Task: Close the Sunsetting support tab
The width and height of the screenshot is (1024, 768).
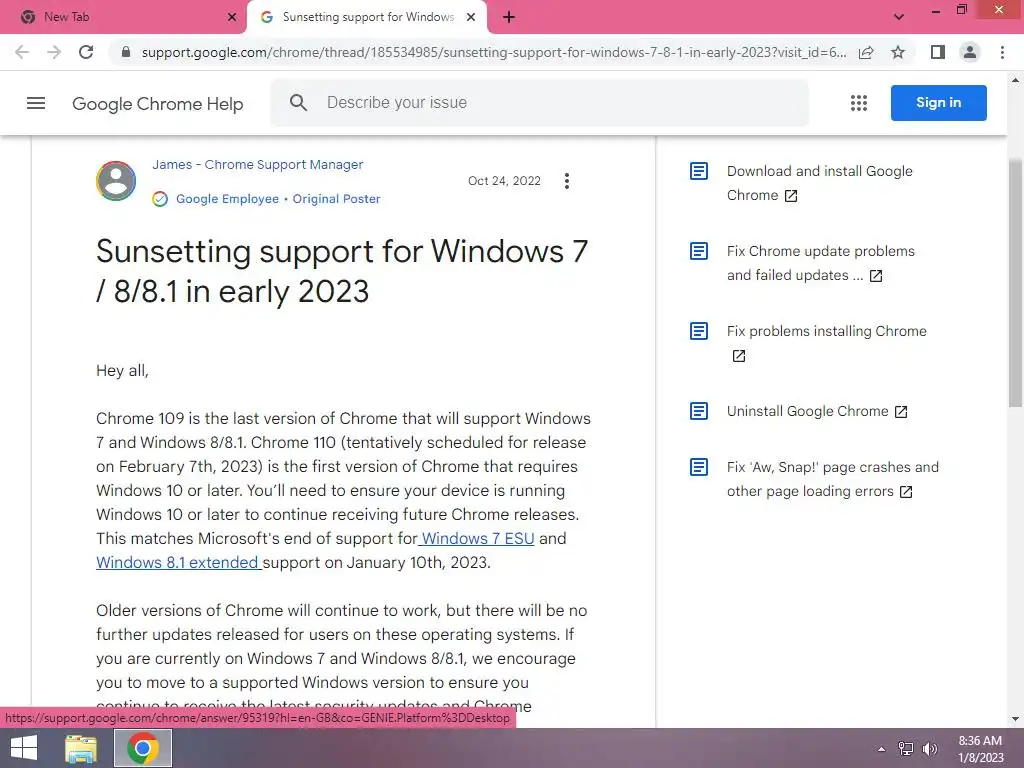Action: click(x=471, y=17)
